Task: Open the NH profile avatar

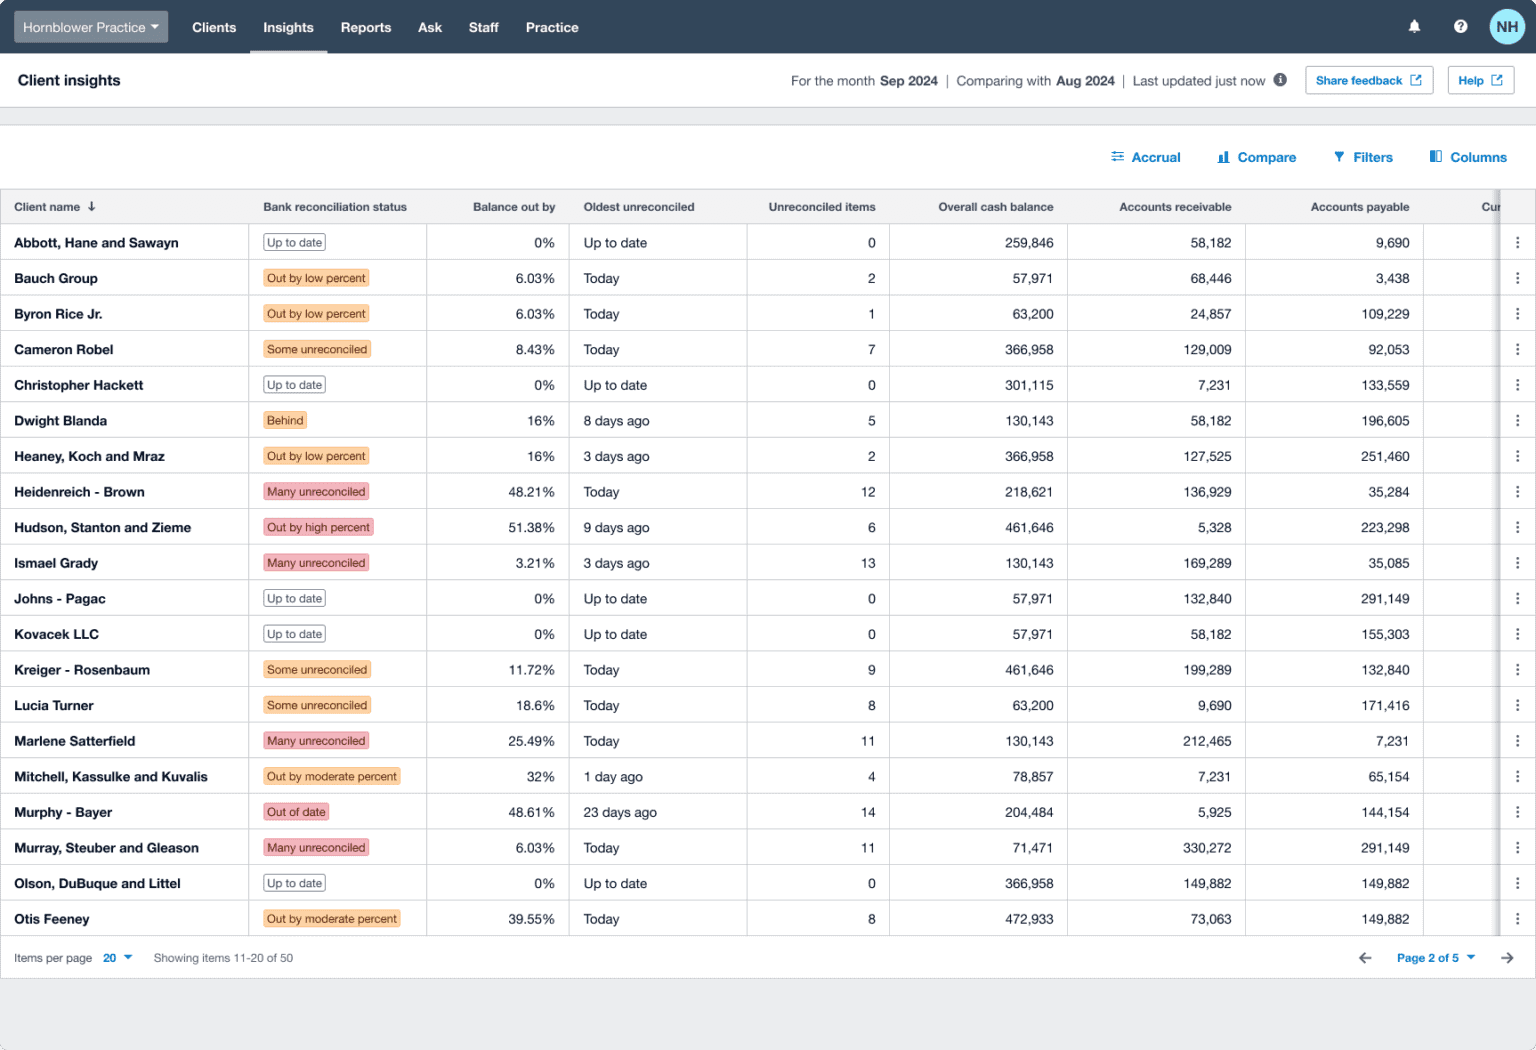Action: pyautogui.click(x=1507, y=26)
